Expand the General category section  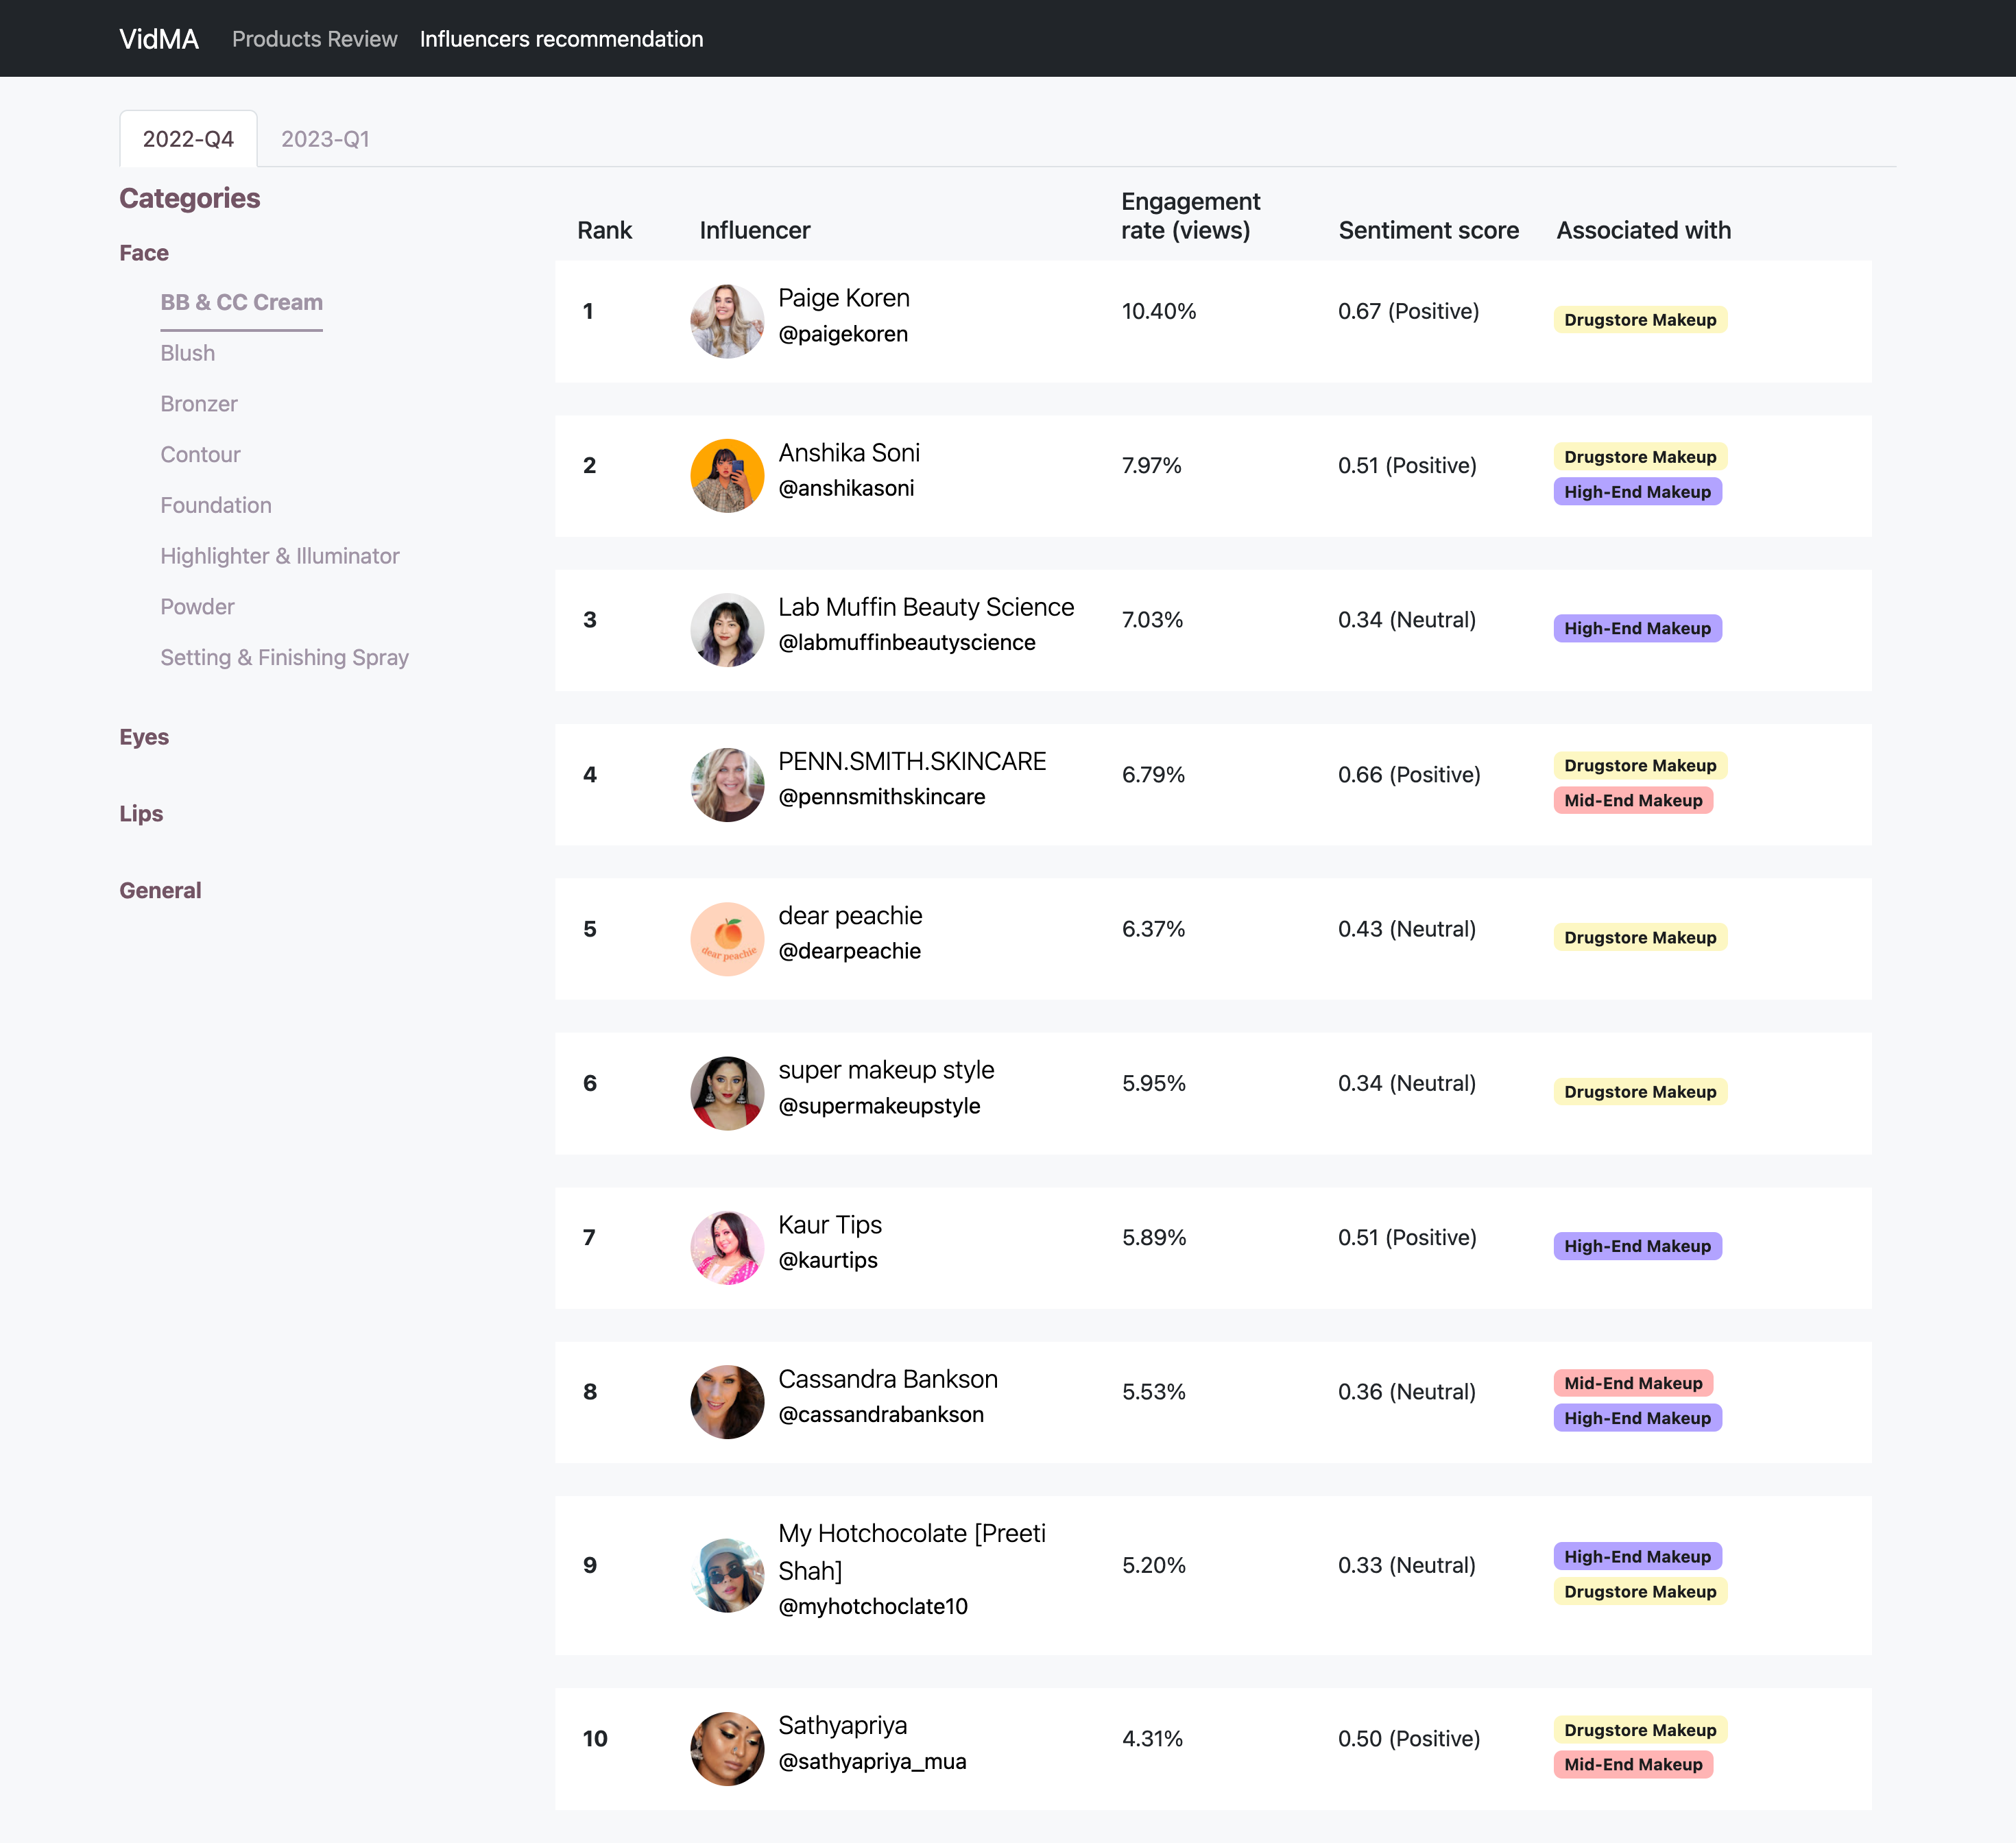(x=160, y=890)
